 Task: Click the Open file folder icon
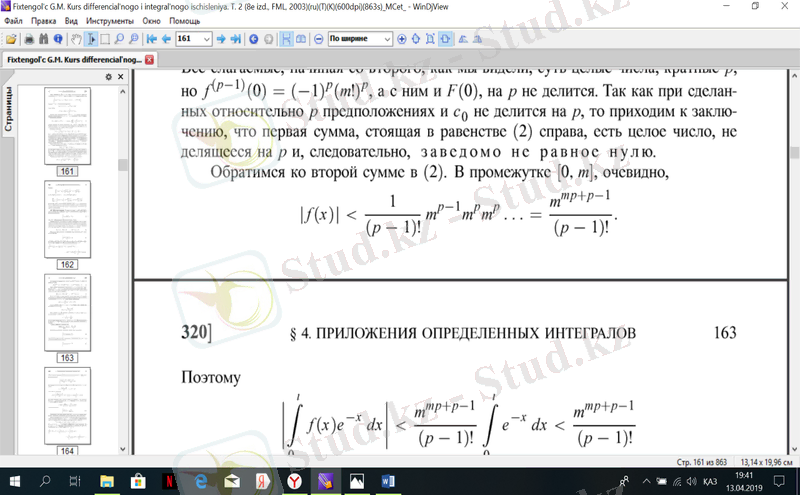pyautogui.click(x=11, y=39)
